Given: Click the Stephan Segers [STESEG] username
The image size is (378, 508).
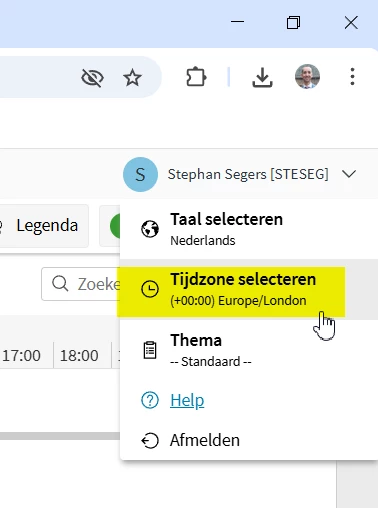Looking at the screenshot, I should 248,174.
